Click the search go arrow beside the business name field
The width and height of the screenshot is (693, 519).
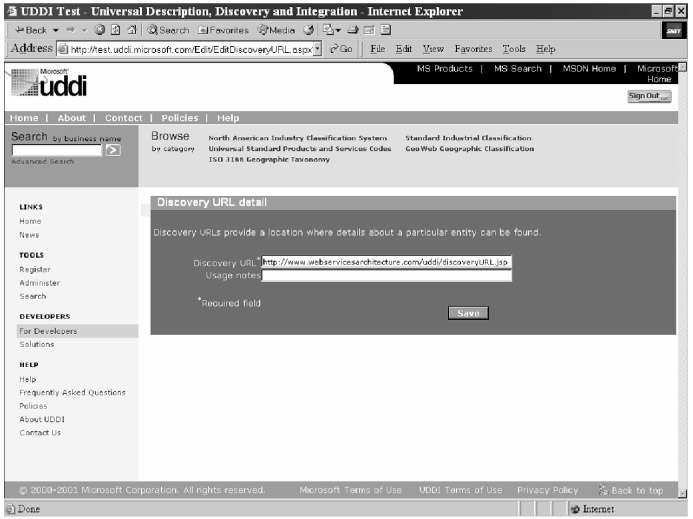113,150
